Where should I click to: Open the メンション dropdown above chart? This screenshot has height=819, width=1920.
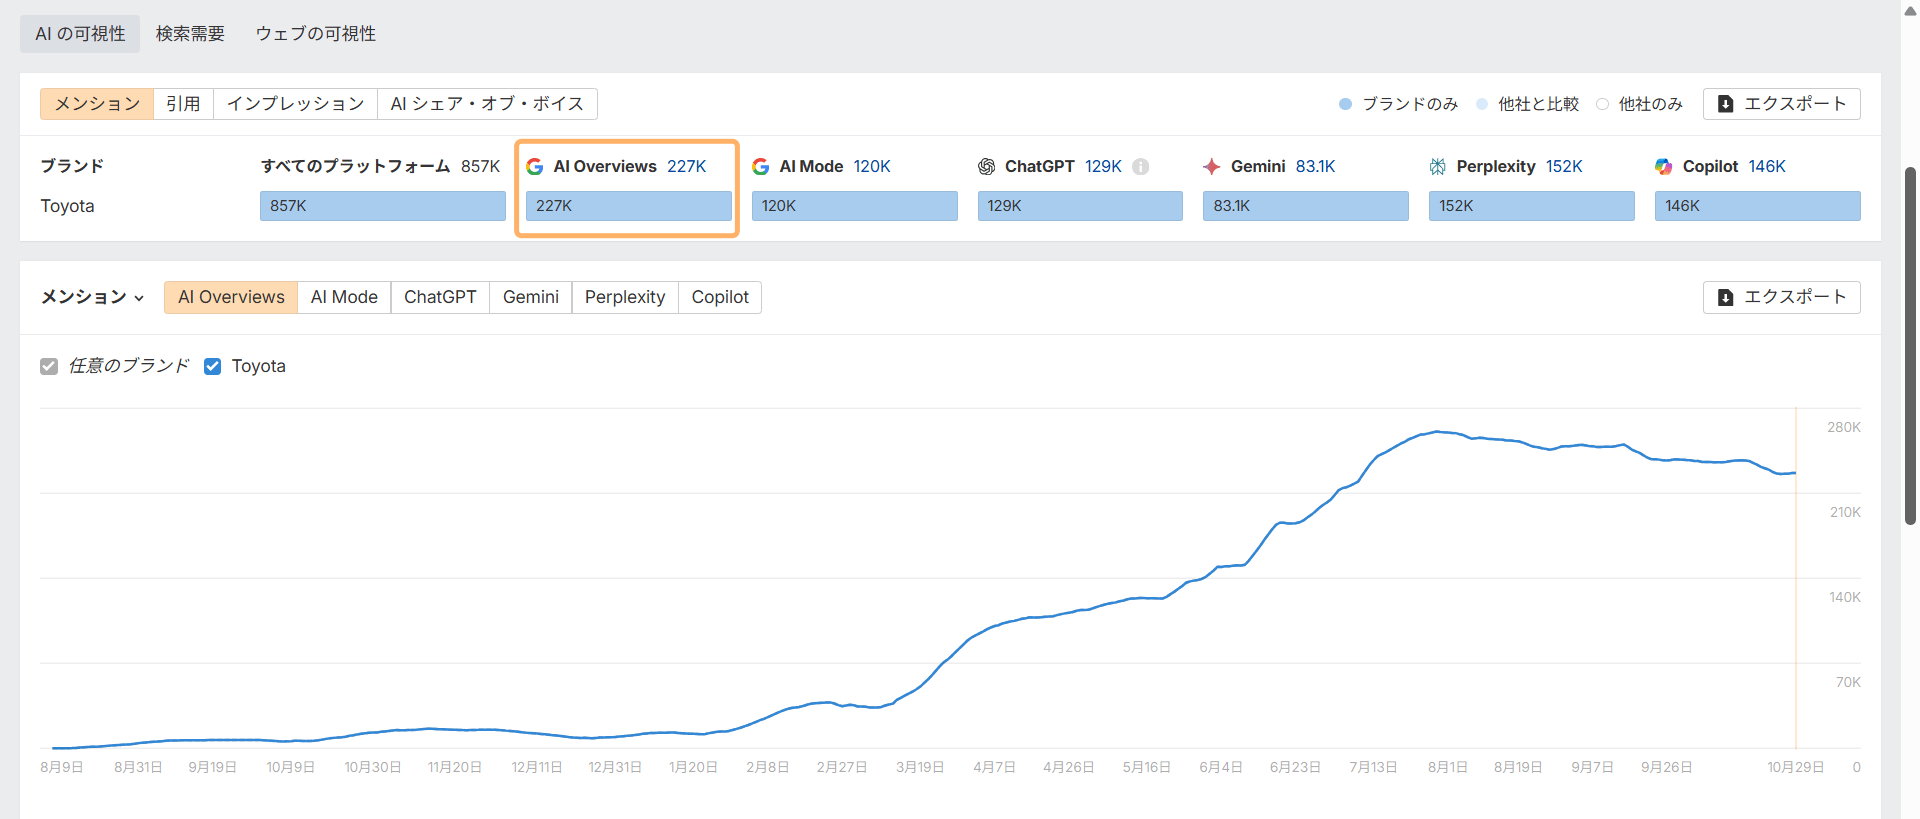[x=92, y=297]
